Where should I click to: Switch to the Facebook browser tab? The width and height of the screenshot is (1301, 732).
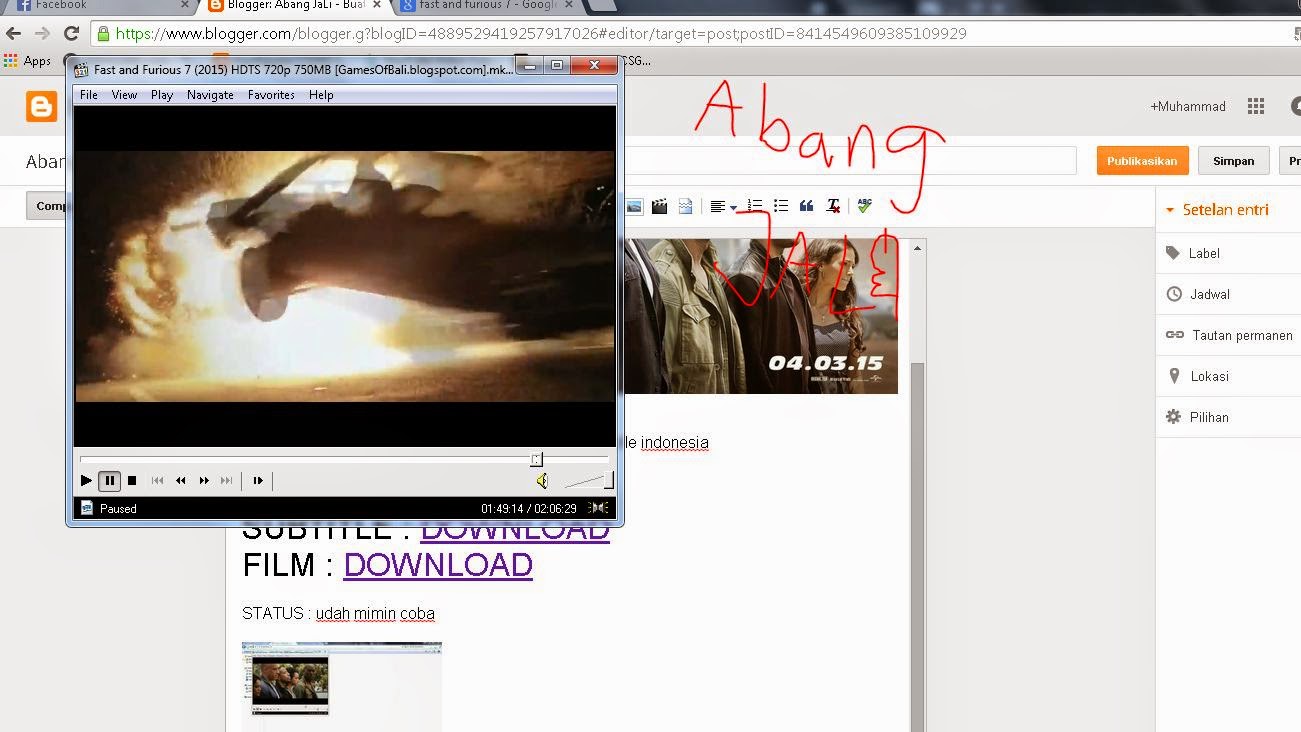pos(100,6)
